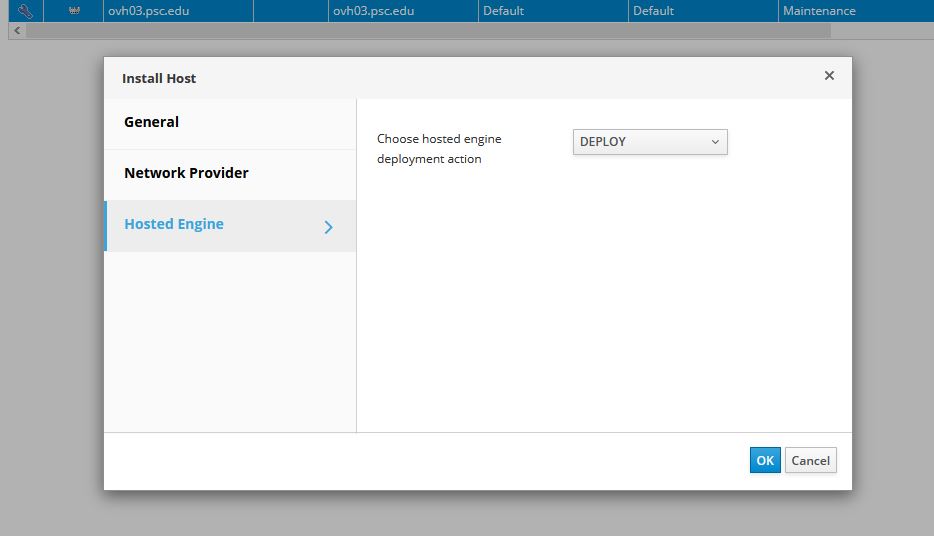The width and height of the screenshot is (934, 536).
Task: Switch to the General tab
Action: [x=151, y=122]
